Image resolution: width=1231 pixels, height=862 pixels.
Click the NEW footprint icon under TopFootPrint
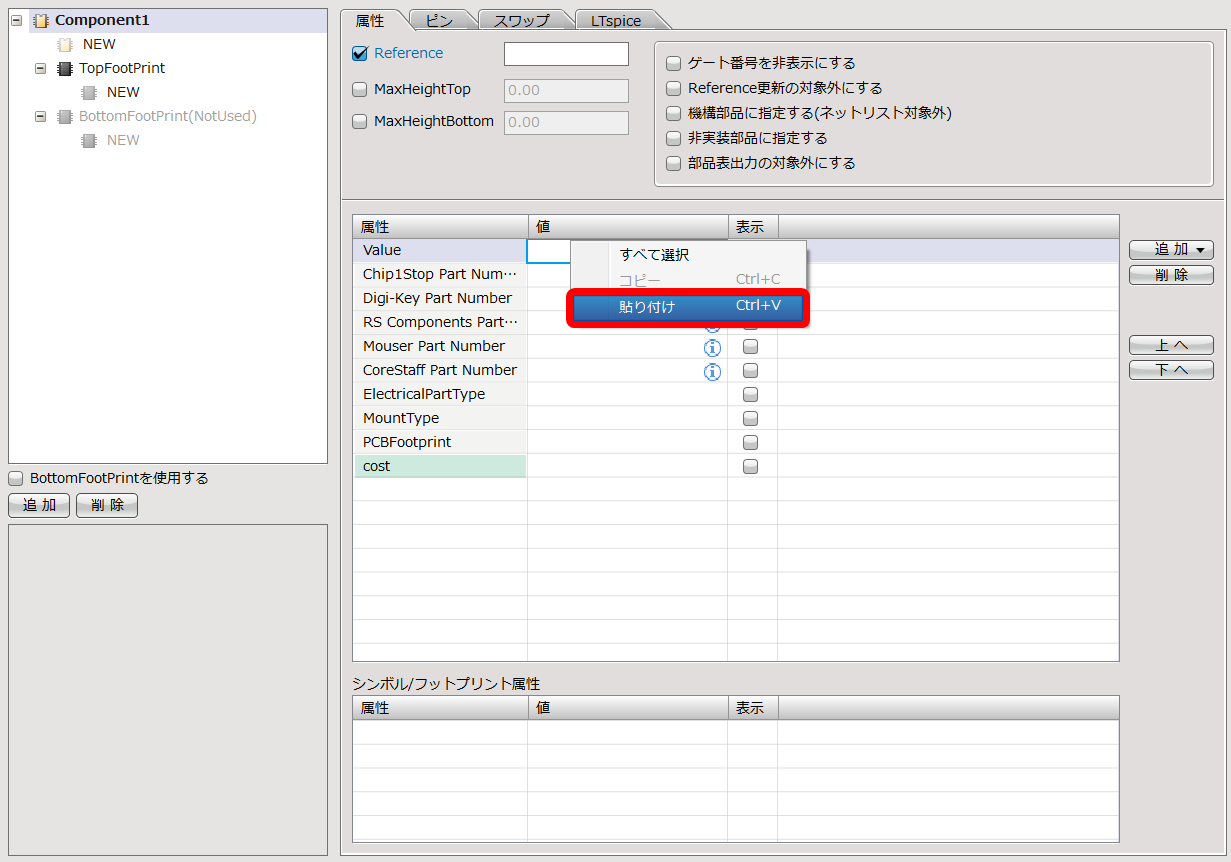point(89,92)
